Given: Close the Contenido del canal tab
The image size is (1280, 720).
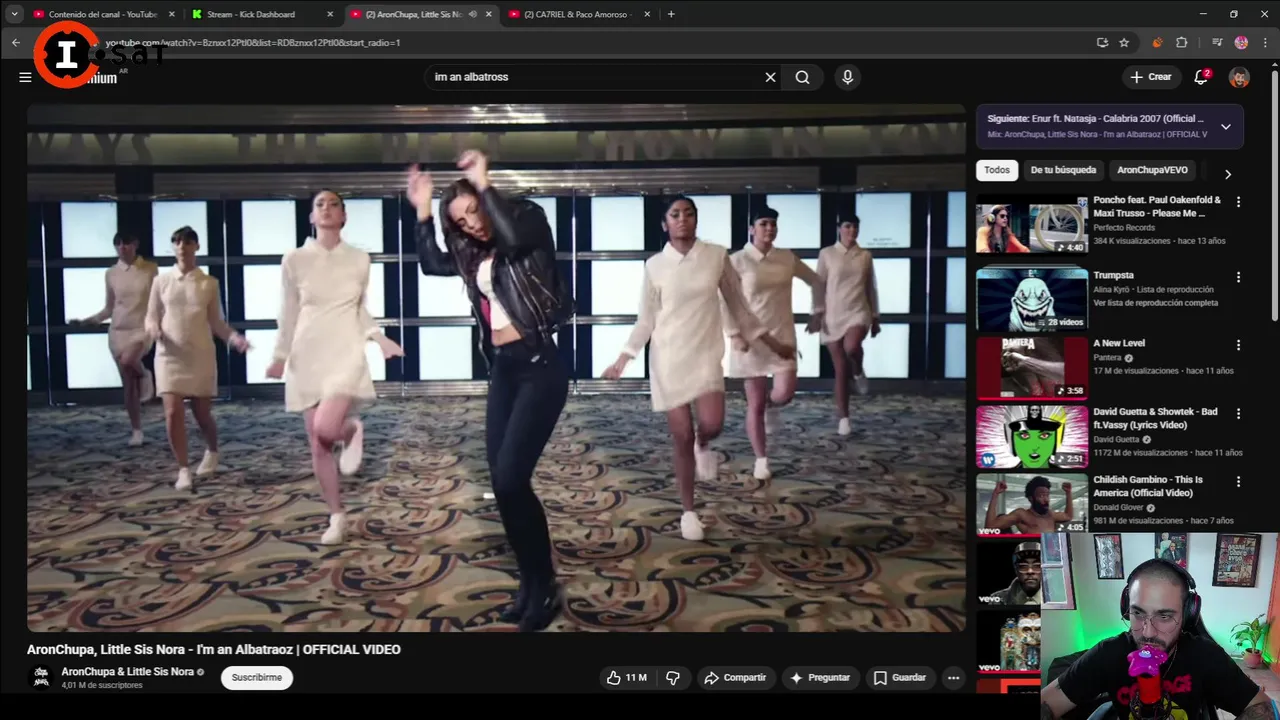Looking at the screenshot, I should pyautogui.click(x=172, y=14).
